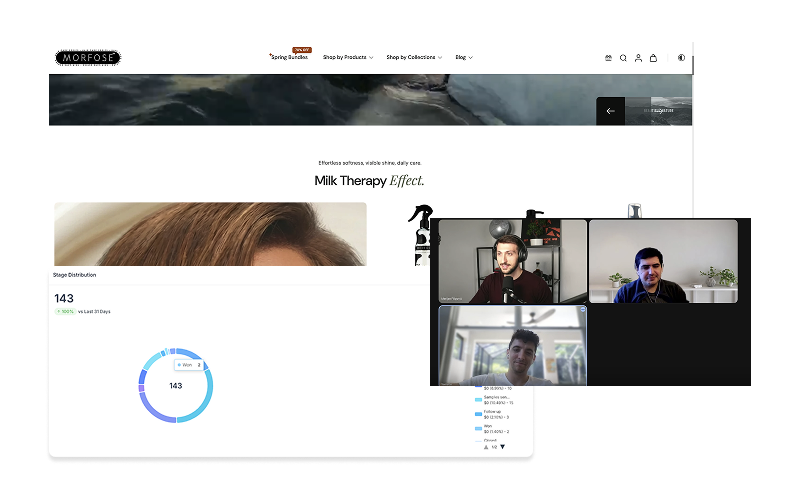Open the store/gift icon in header
Image resolution: width=800 pixels, height=498 pixels.
[x=608, y=58]
